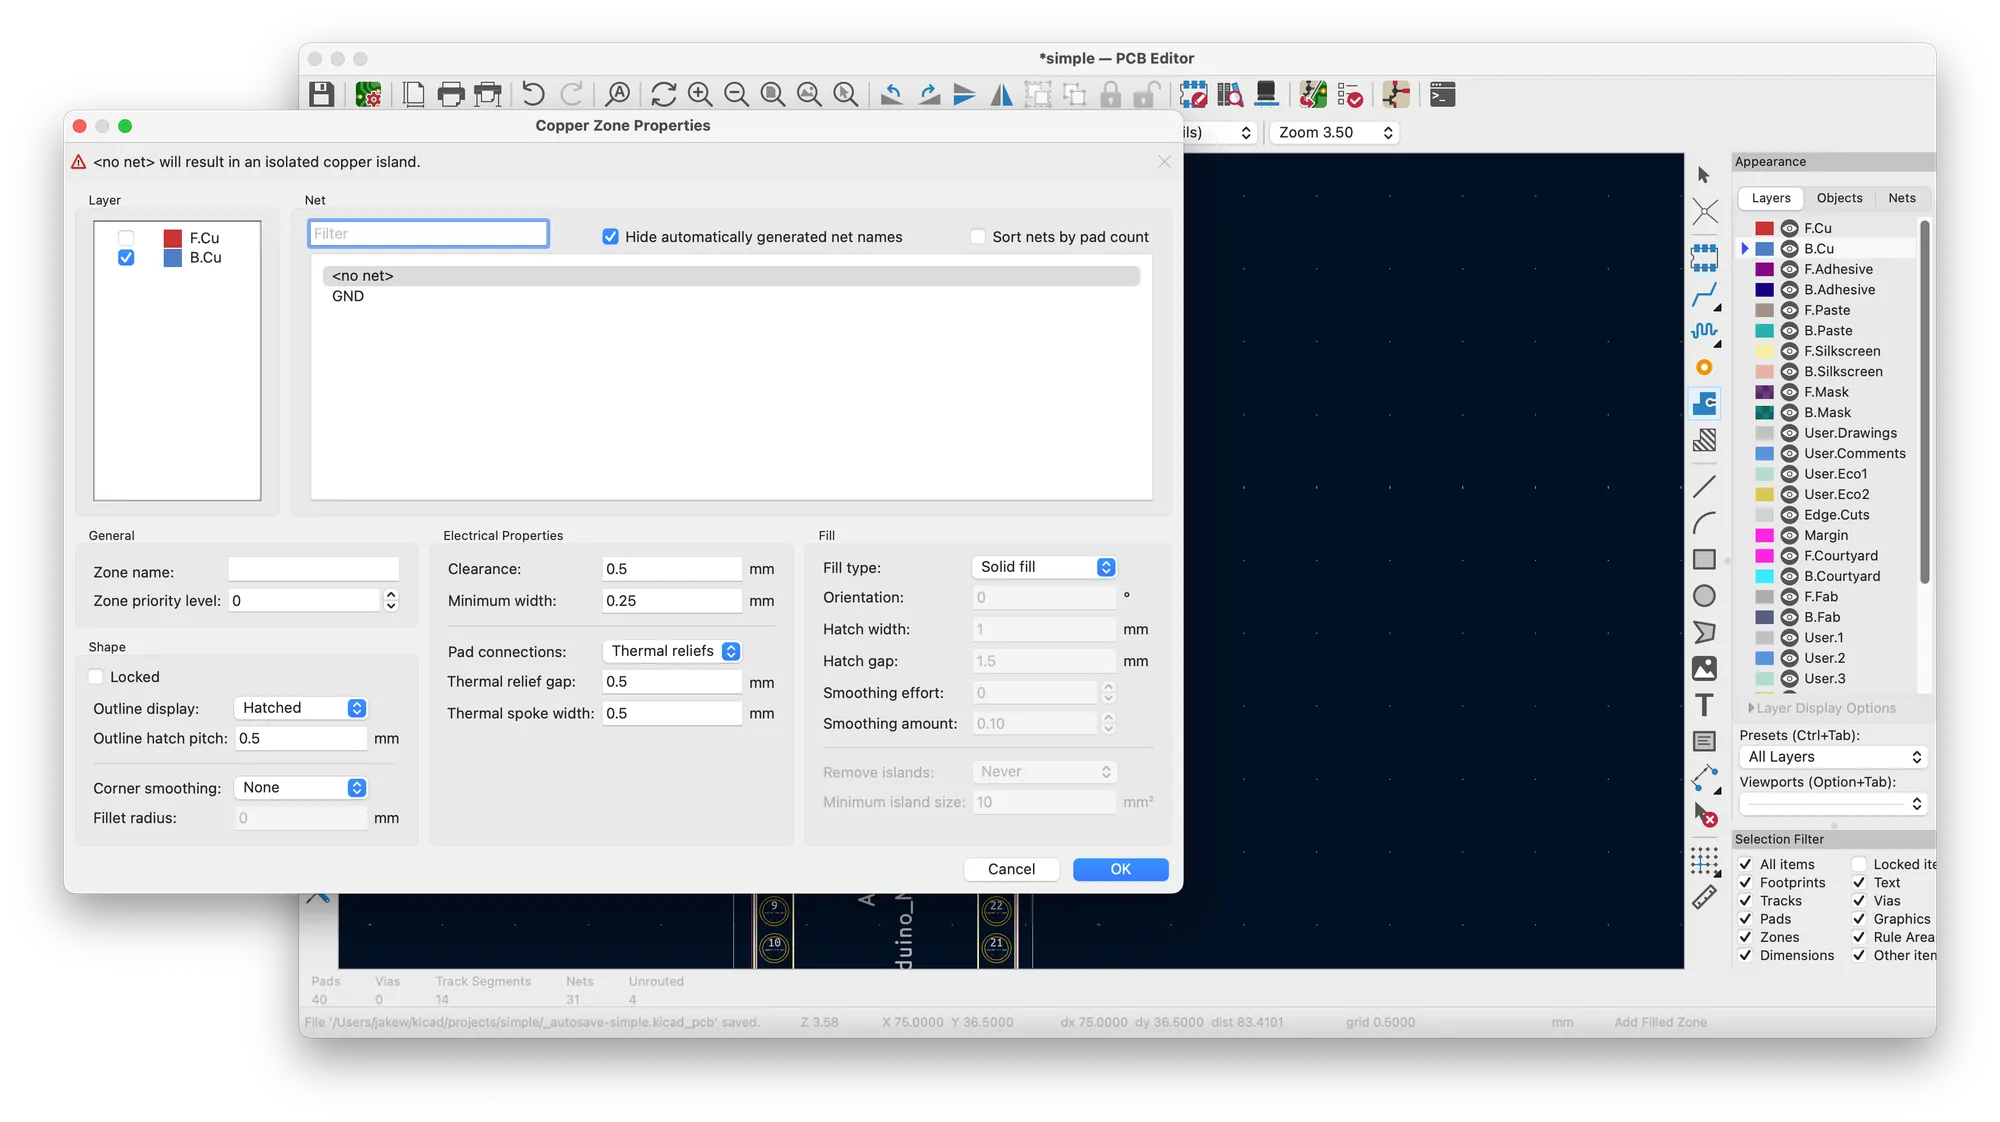Dismiss the isolated copper island warning
The height and width of the screenshot is (1122, 2000).
[1164, 161]
